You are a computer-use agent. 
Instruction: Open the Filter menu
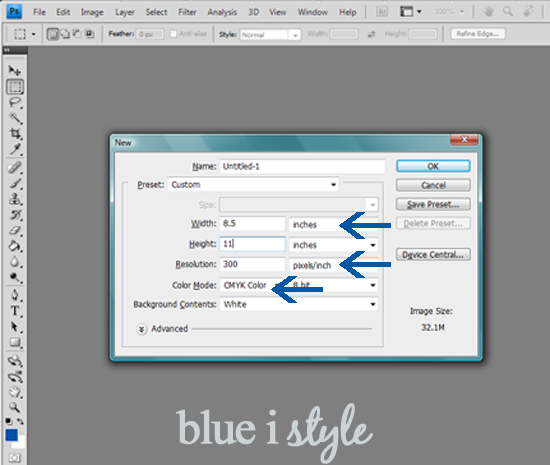pyautogui.click(x=187, y=12)
